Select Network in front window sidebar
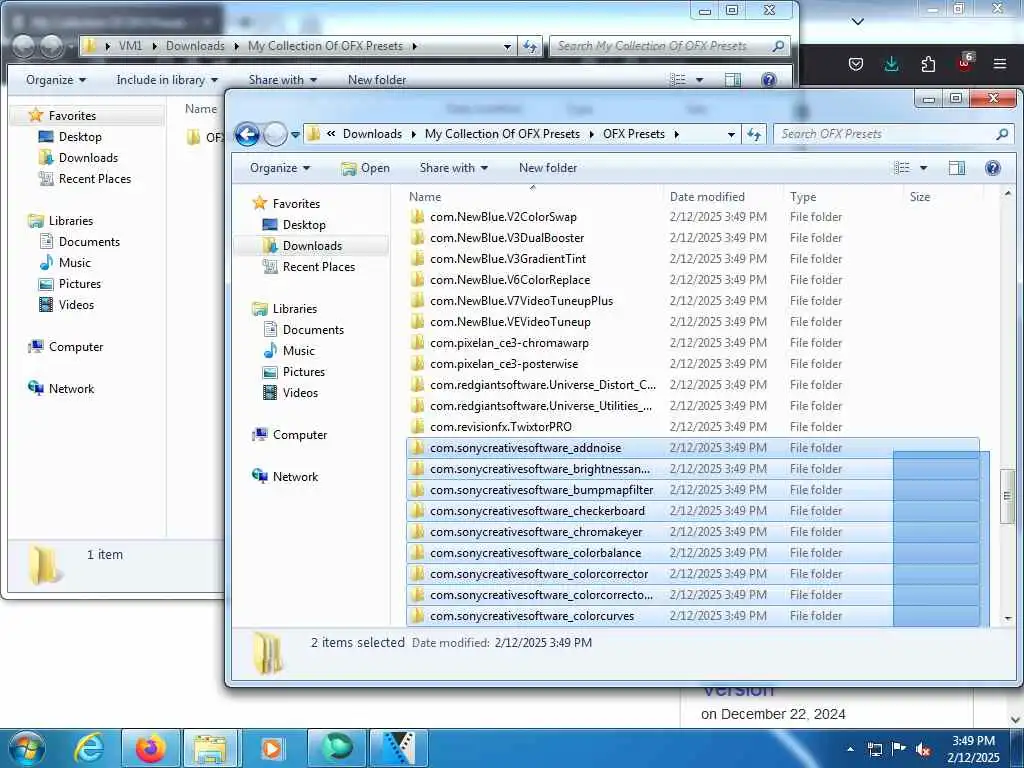 (295, 477)
